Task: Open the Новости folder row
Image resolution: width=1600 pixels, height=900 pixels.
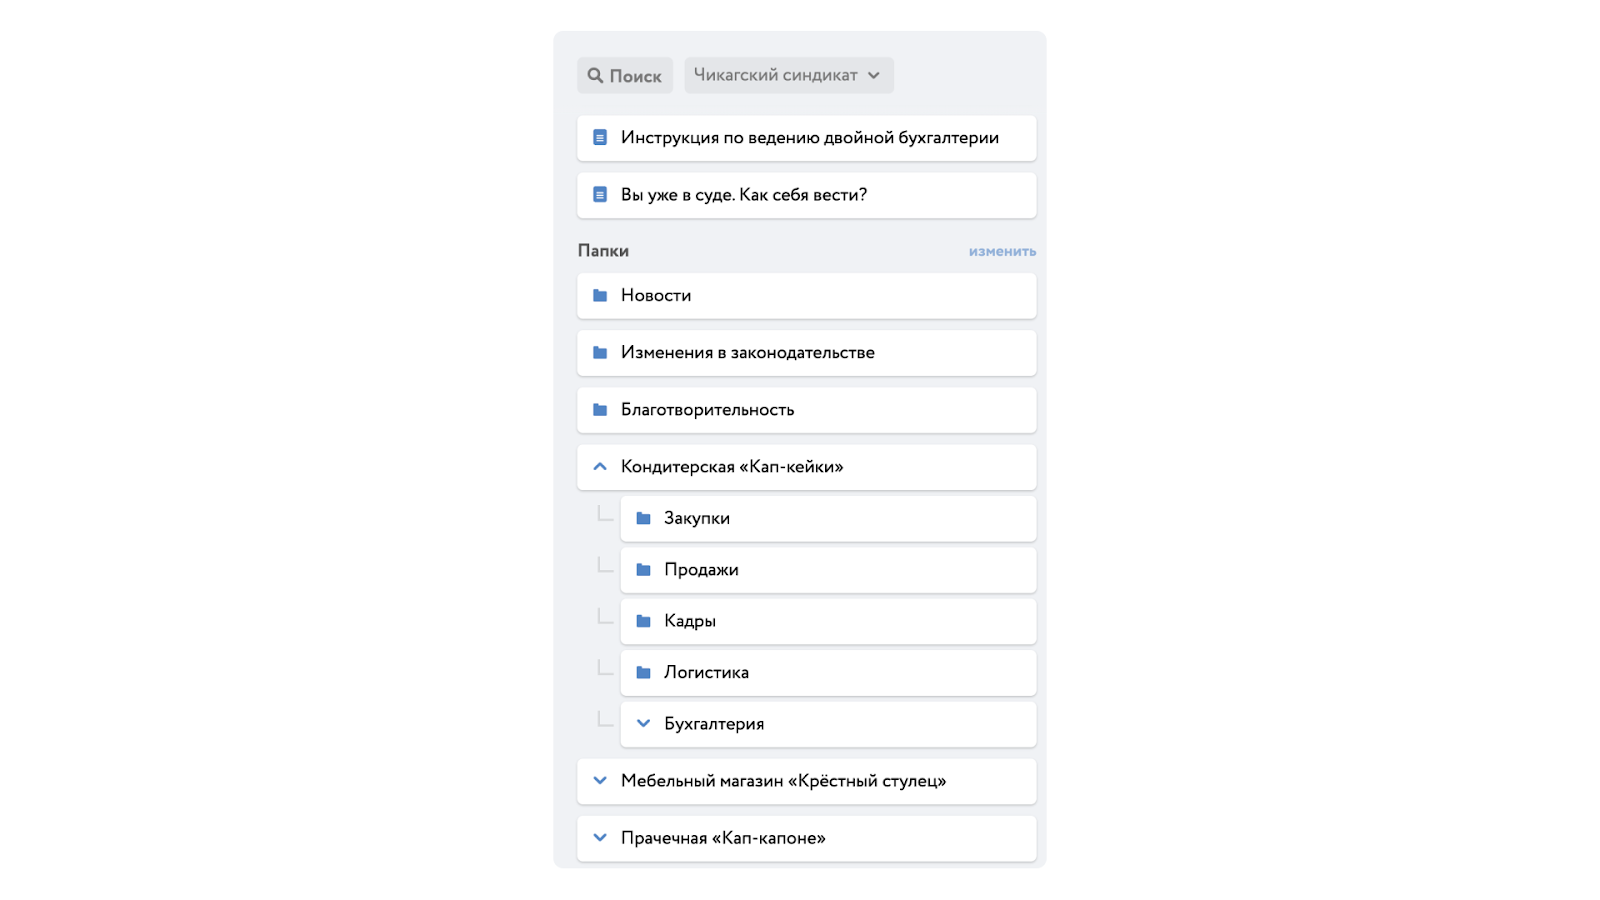Action: [806, 295]
